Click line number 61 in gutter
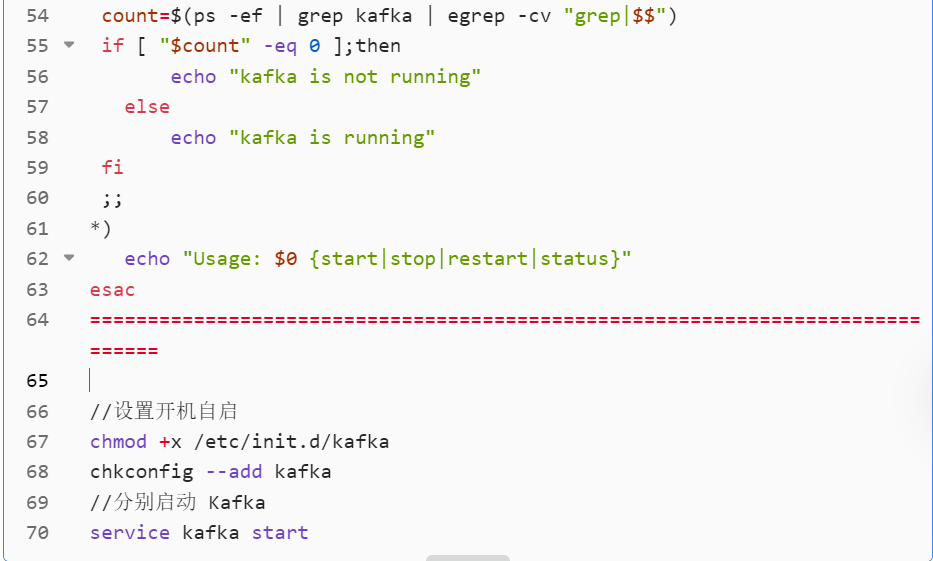933x561 pixels. (37, 228)
